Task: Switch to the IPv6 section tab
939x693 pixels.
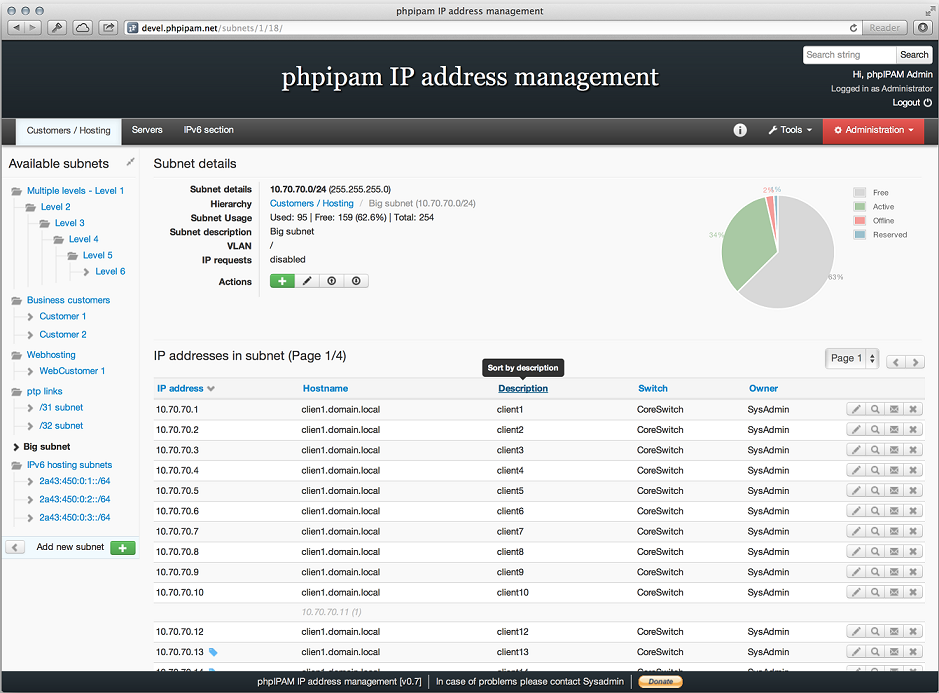Action: [208, 130]
